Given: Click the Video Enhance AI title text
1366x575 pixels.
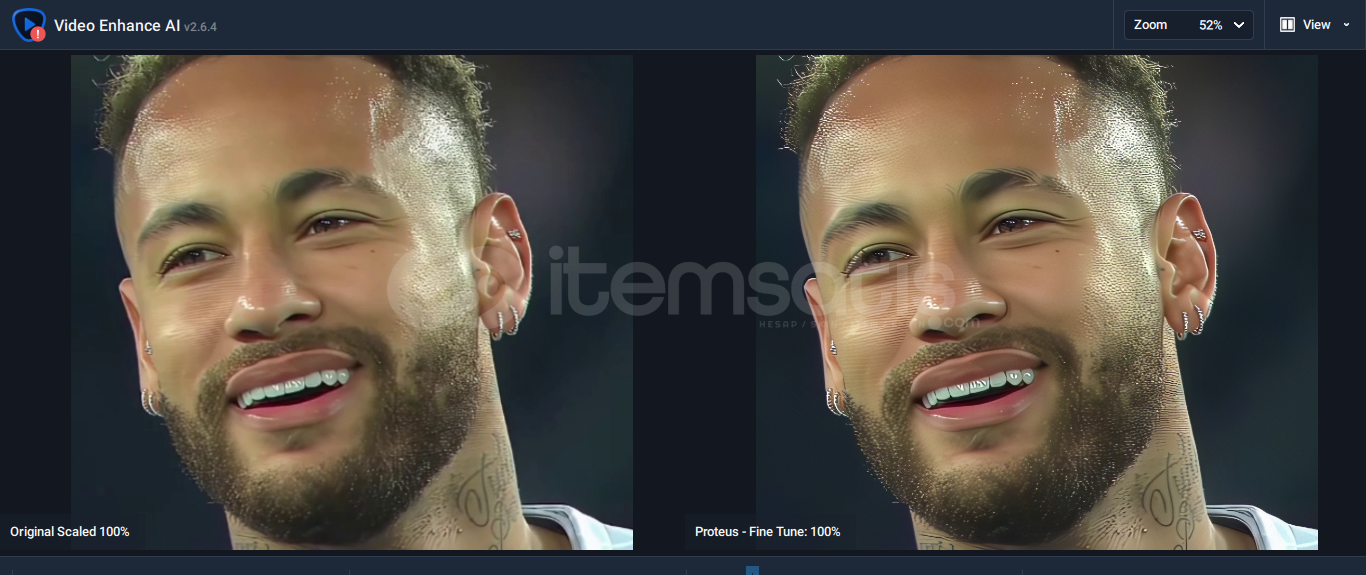Looking at the screenshot, I should [x=117, y=25].
